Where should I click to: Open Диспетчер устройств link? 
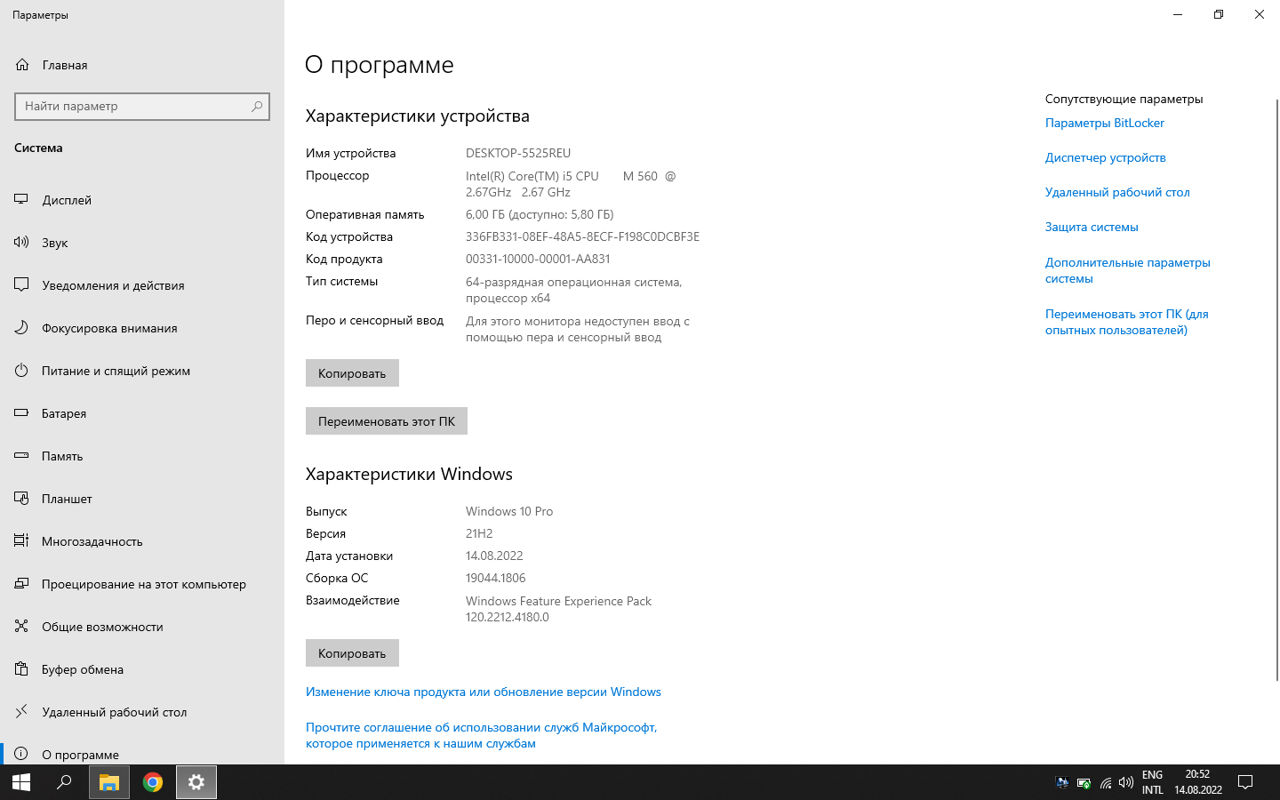coord(1105,158)
